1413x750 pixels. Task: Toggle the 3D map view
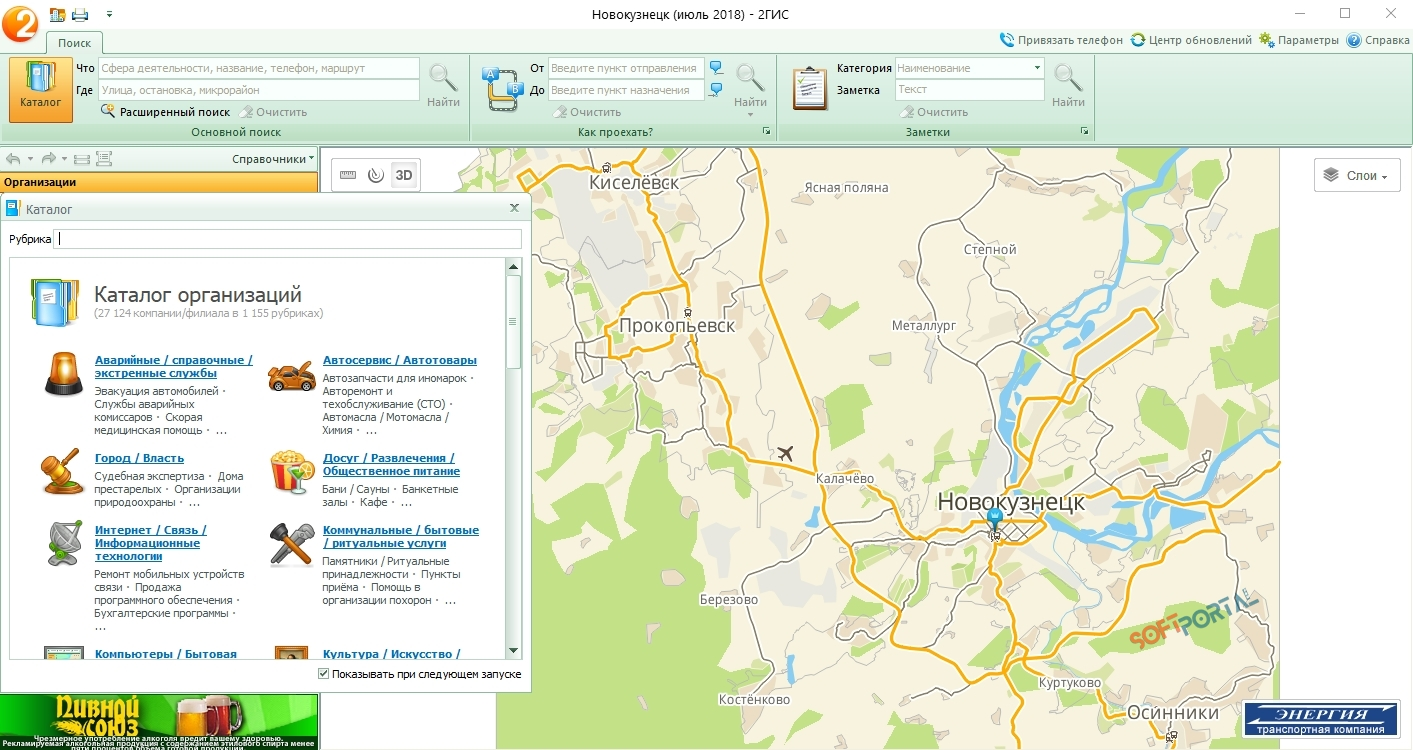coord(404,176)
